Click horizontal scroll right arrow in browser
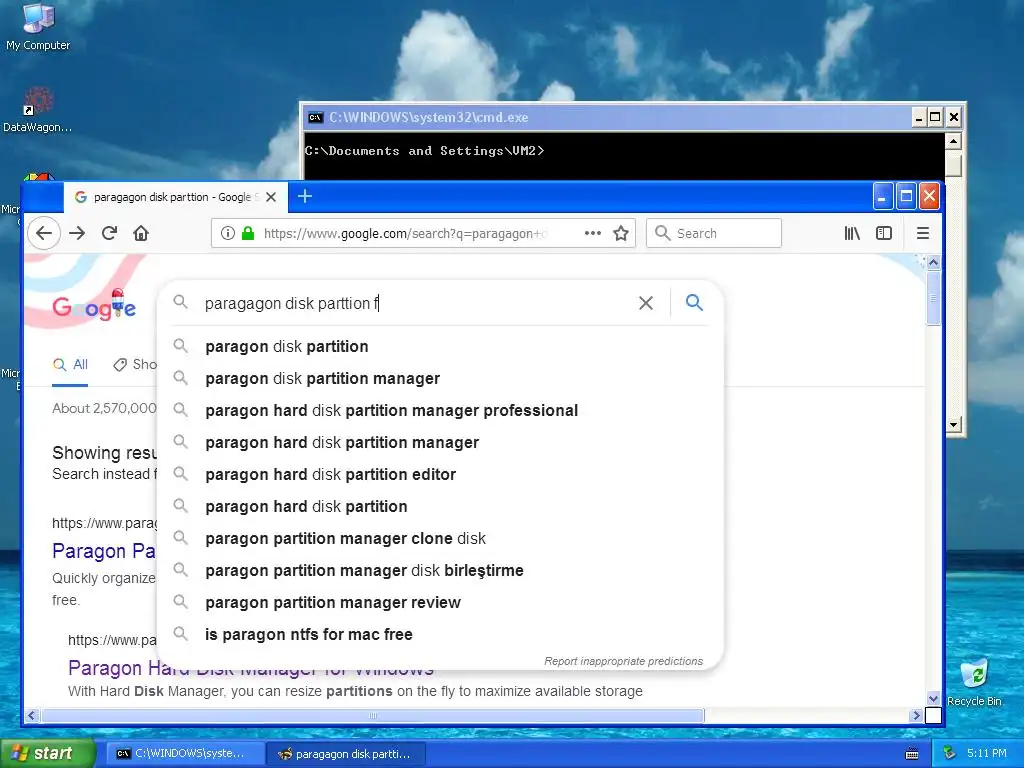 coord(916,716)
